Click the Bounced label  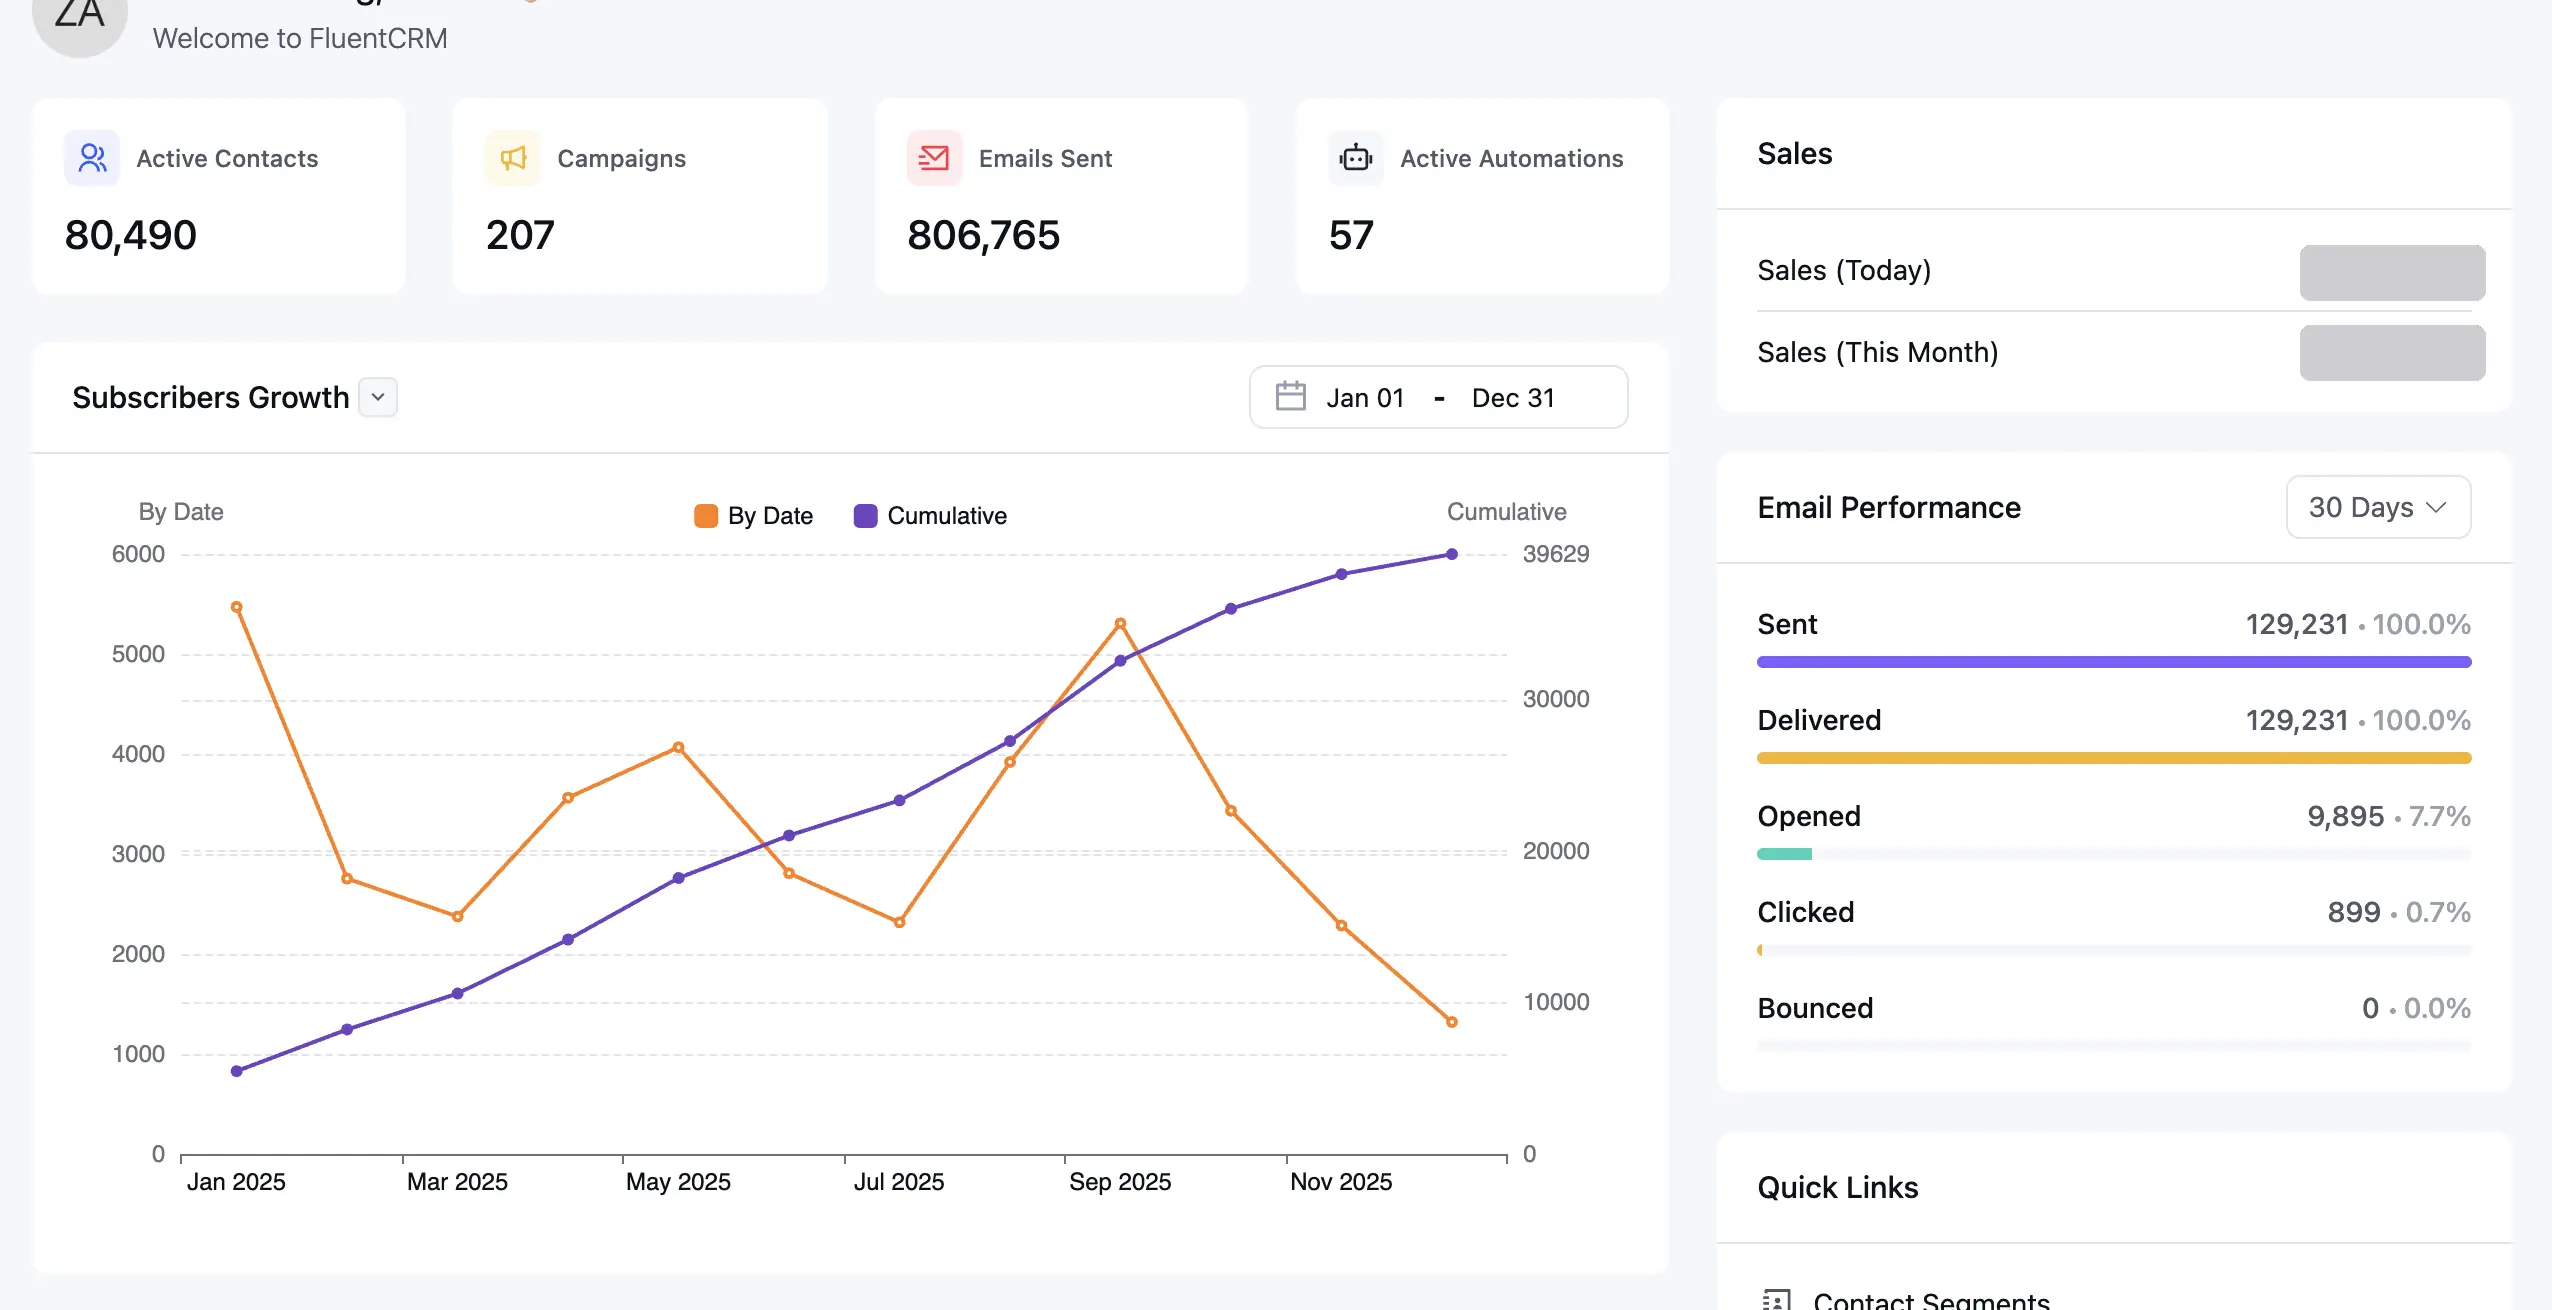(x=1815, y=1008)
